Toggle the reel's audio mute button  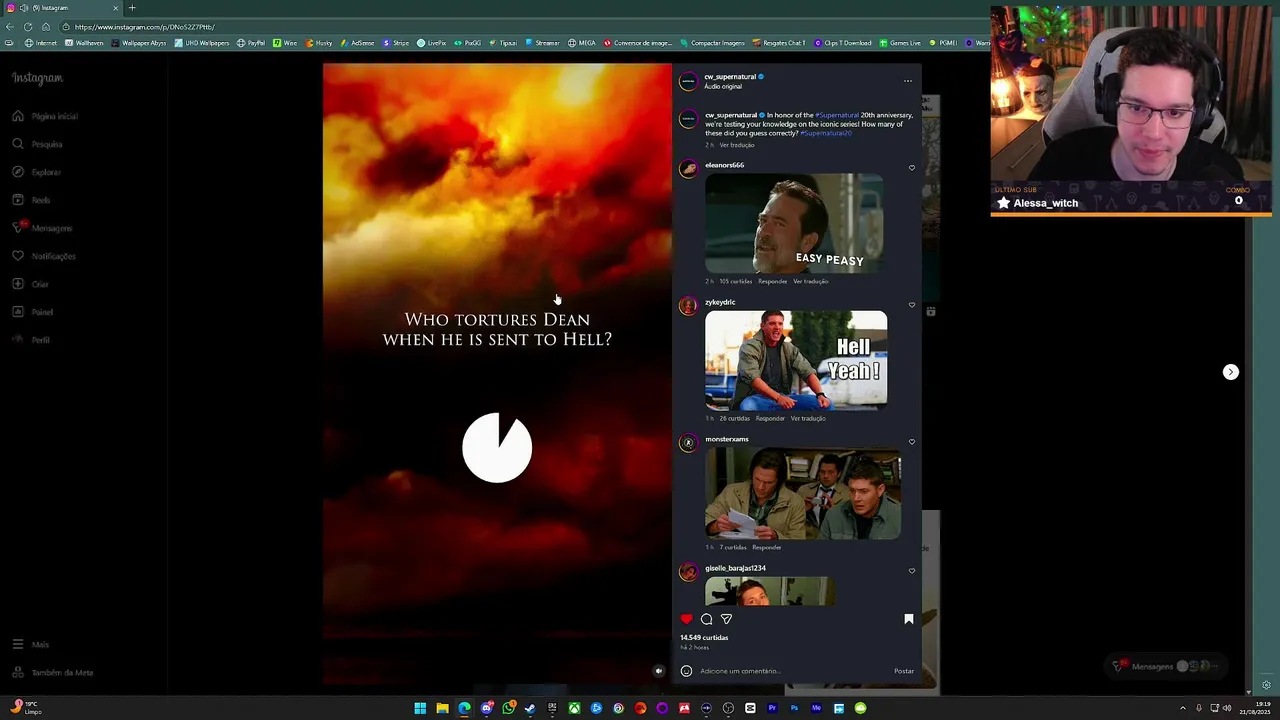click(x=658, y=671)
